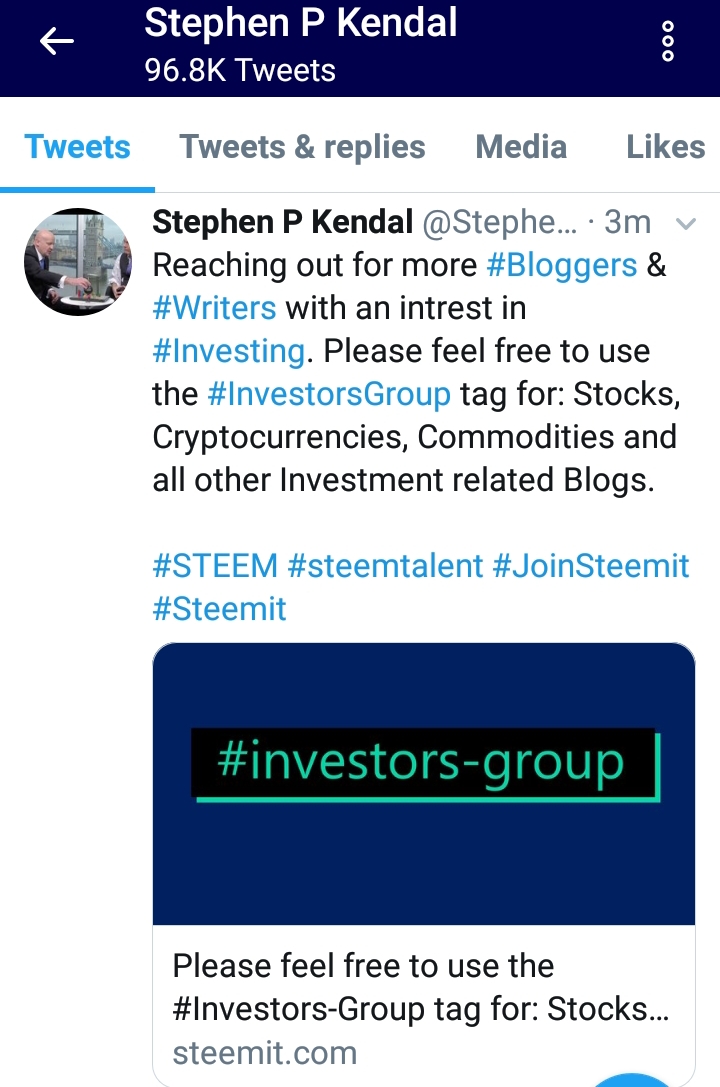Open the #Bloggers hashtag

point(561,265)
